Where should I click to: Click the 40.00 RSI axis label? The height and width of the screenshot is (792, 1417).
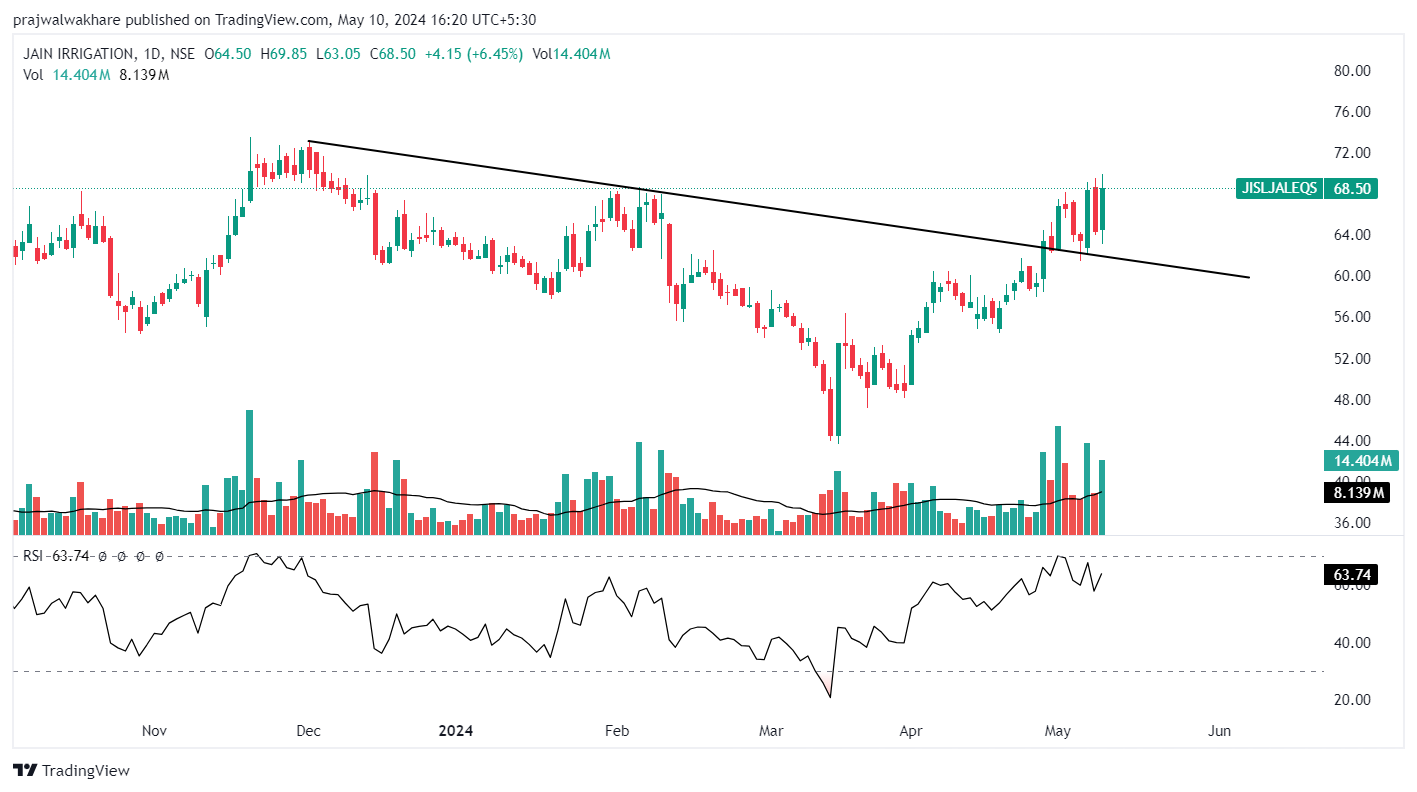coord(1352,643)
